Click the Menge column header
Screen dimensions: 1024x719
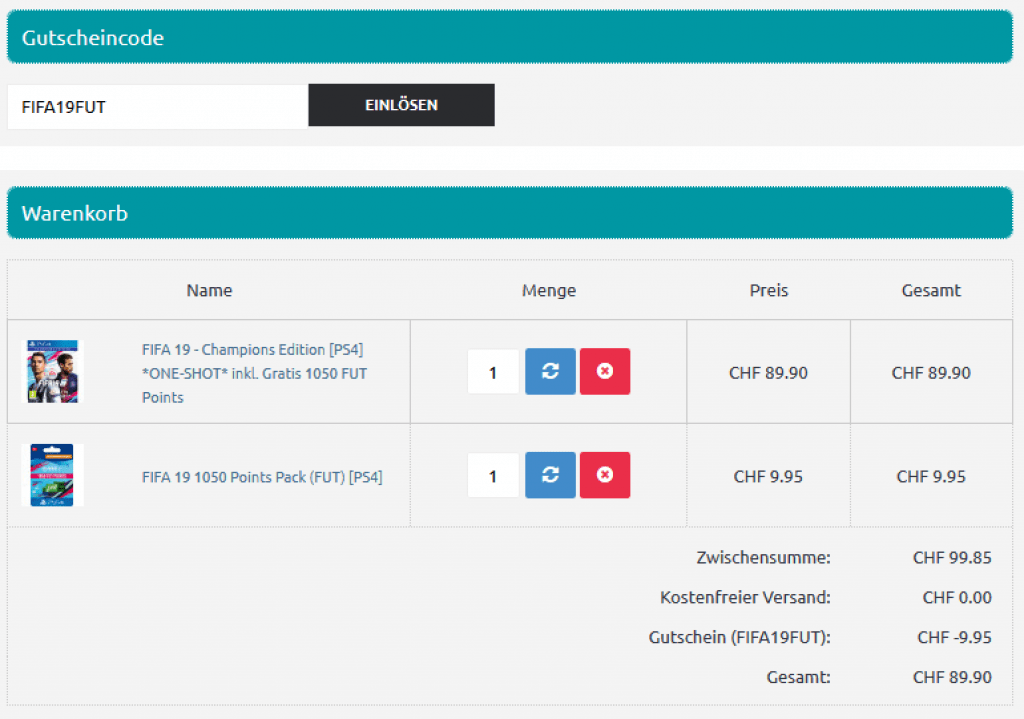pos(548,291)
